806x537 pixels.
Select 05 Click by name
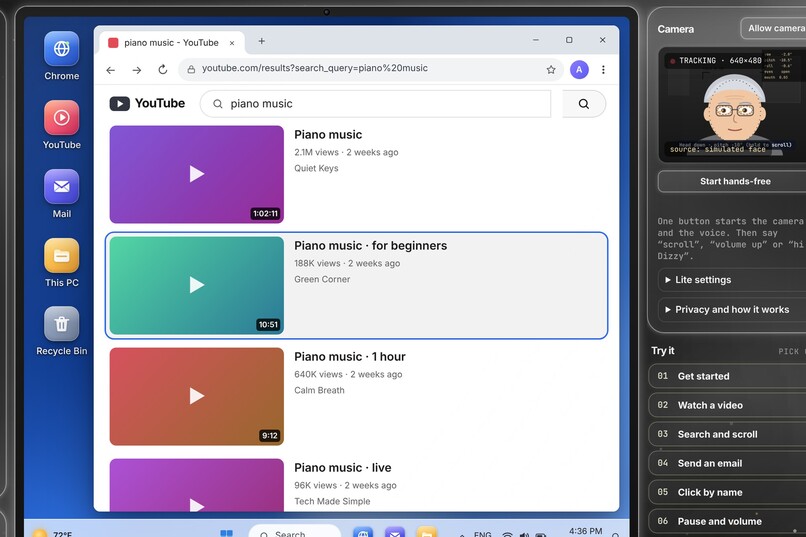click(727, 492)
